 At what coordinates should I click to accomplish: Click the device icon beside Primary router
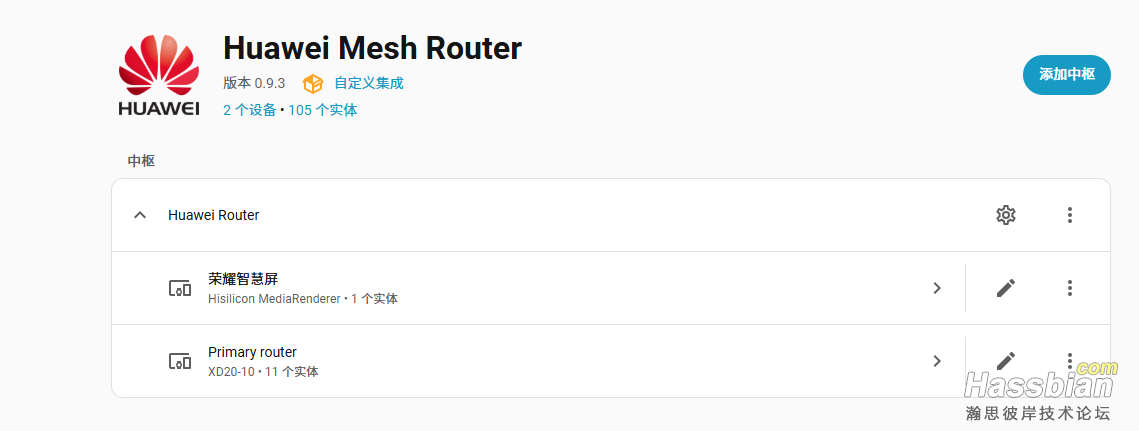pos(179,361)
